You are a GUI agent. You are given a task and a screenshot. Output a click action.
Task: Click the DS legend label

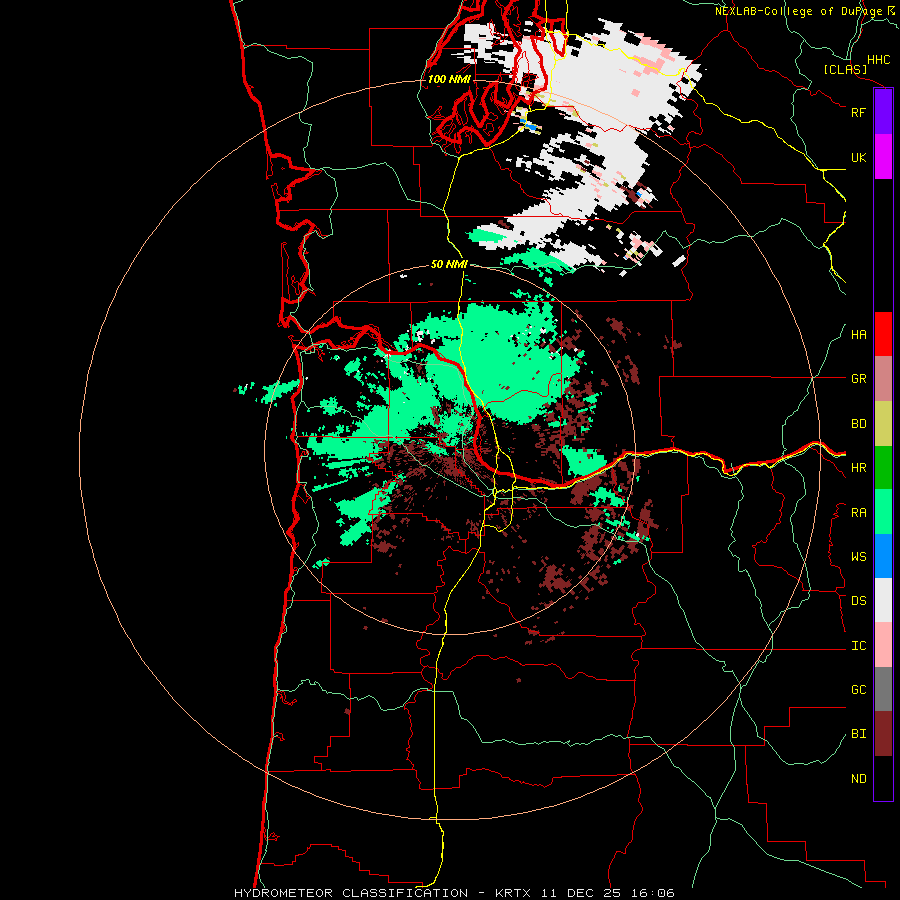(858, 601)
